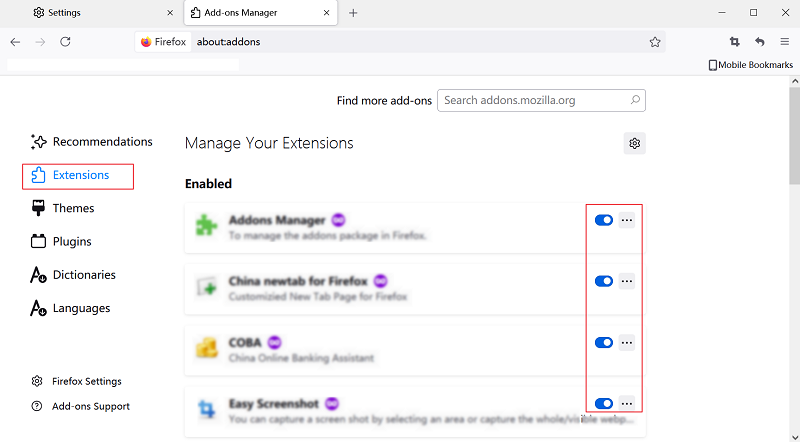Image resolution: width=800 pixels, height=442 pixels.
Task: Click the Search addons.mozilla.org field
Action: point(541,101)
